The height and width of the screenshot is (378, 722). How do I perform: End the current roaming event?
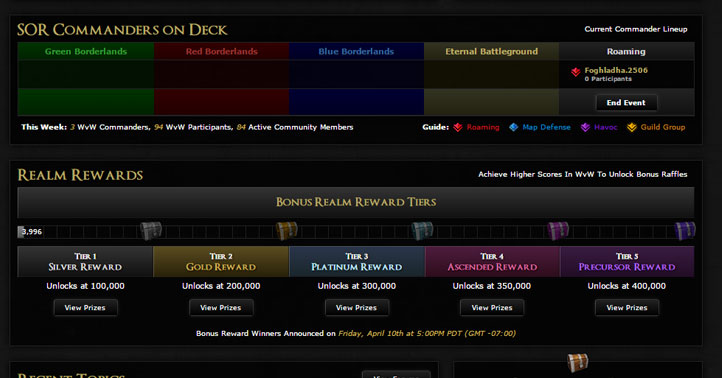(626, 103)
